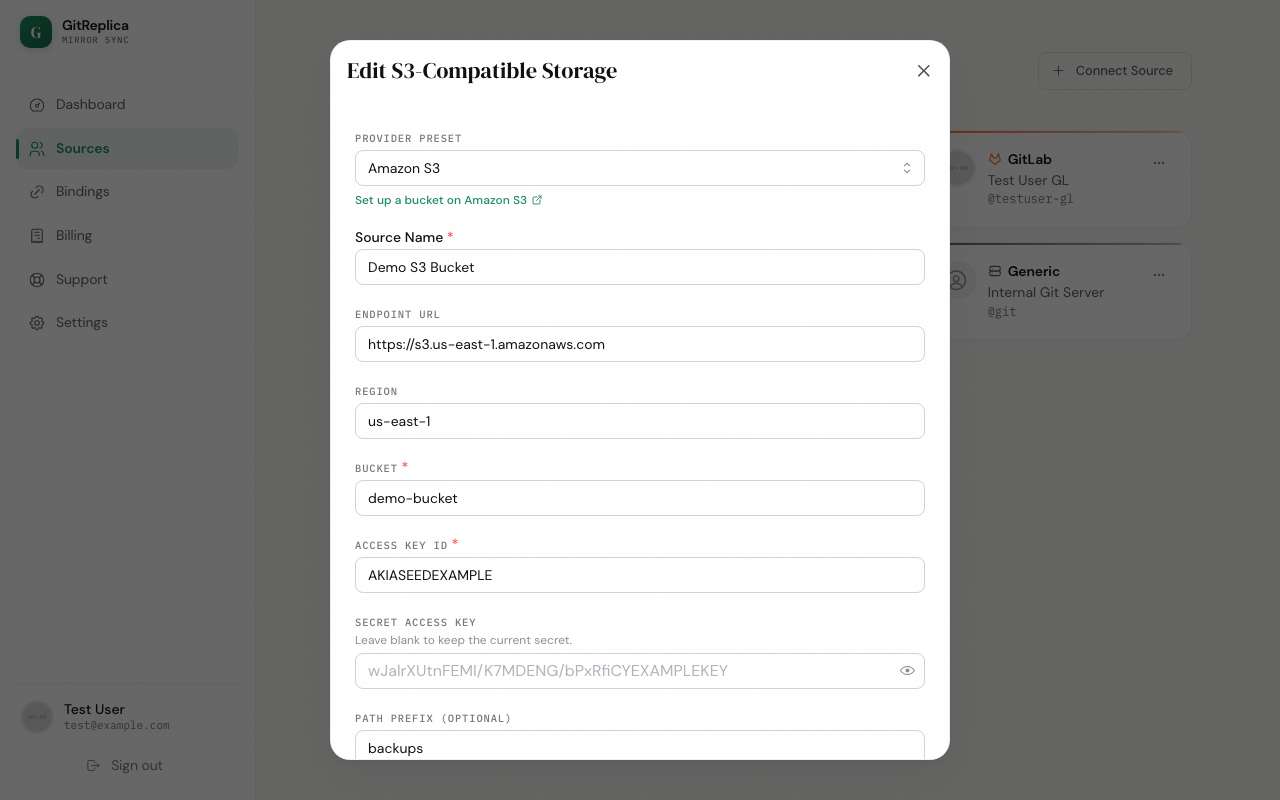
Task: Open the Billing page
Action: click(127, 236)
